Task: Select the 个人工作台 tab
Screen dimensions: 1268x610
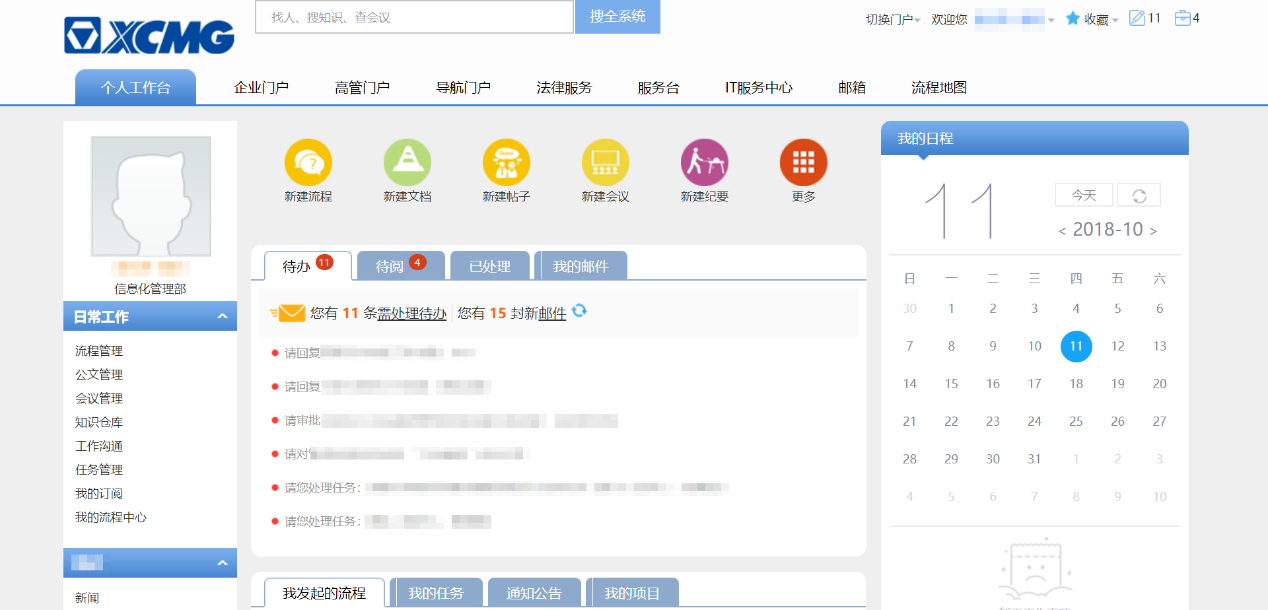Action: click(135, 87)
